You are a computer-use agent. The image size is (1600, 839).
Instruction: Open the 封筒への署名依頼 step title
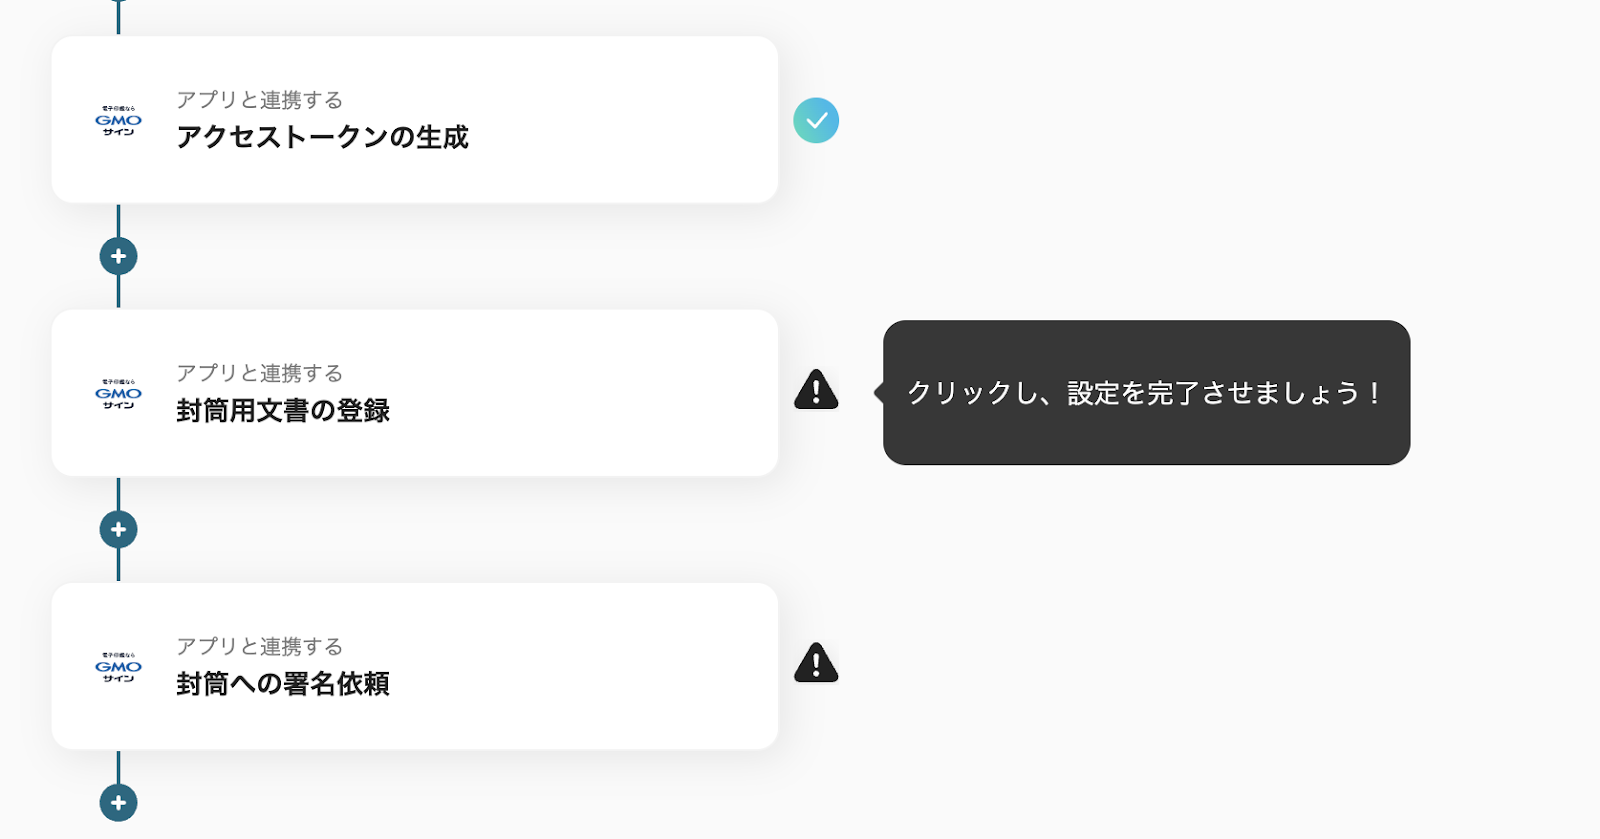[x=283, y=684]
